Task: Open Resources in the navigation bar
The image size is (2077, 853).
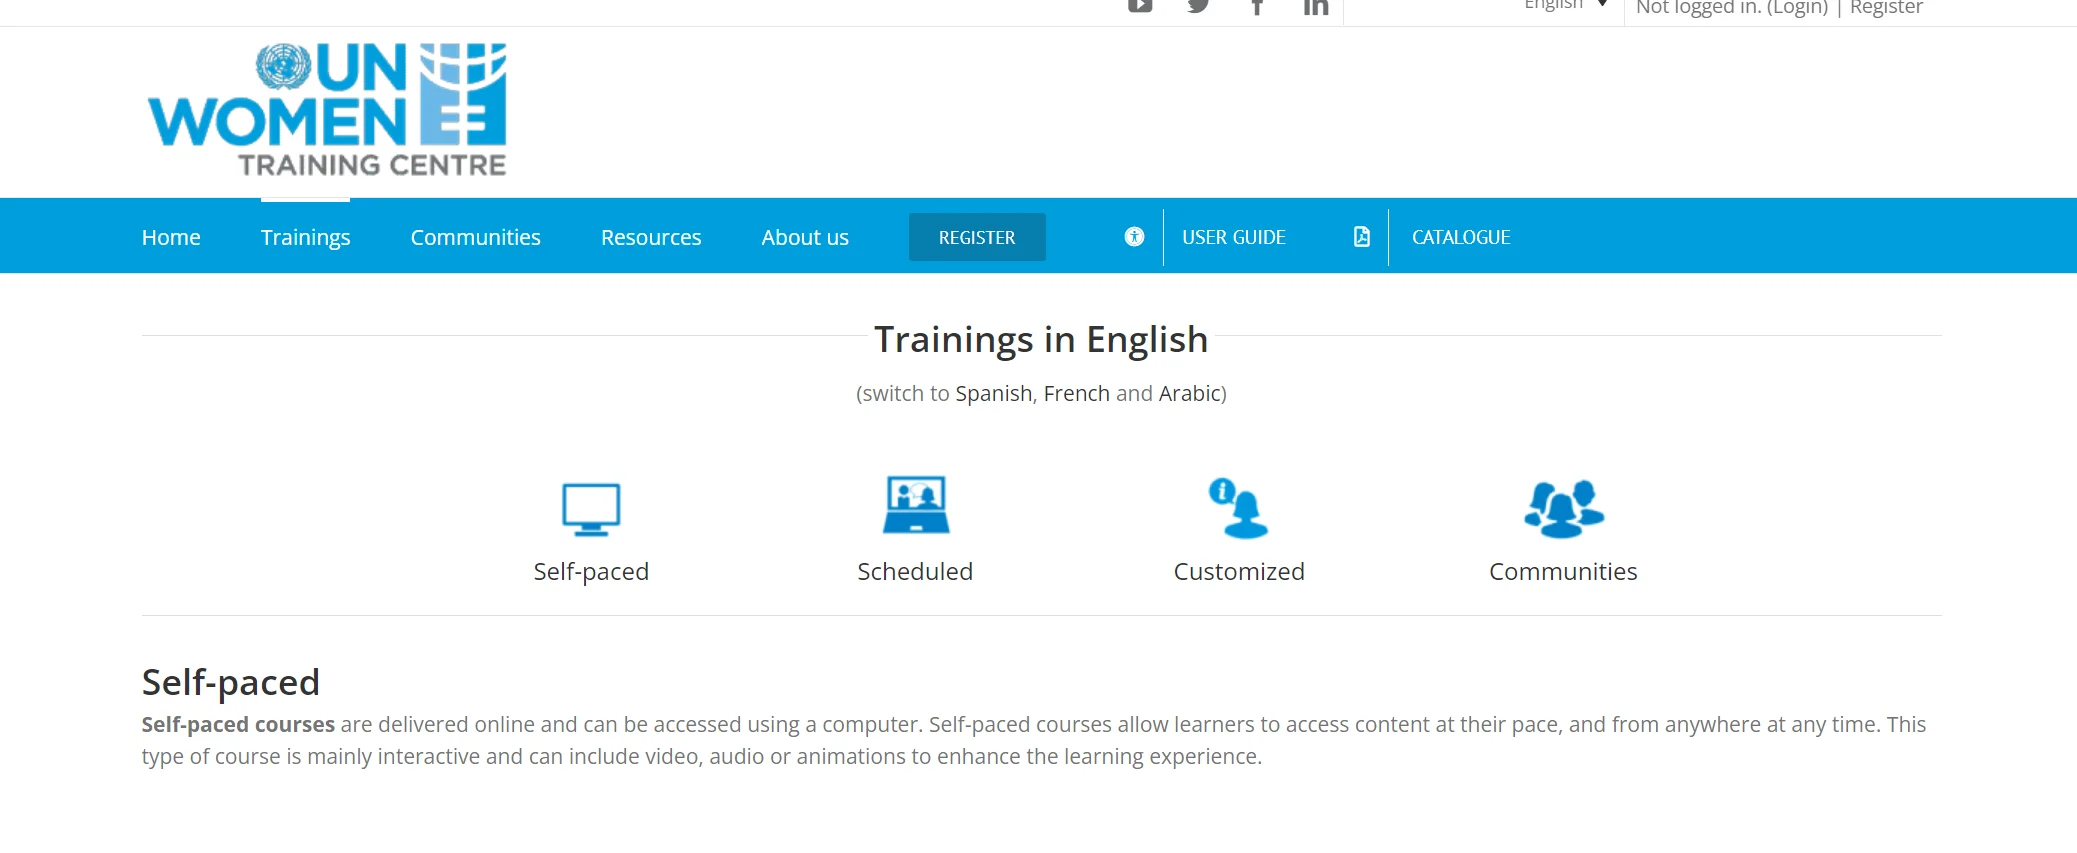Action: point(651,237)
